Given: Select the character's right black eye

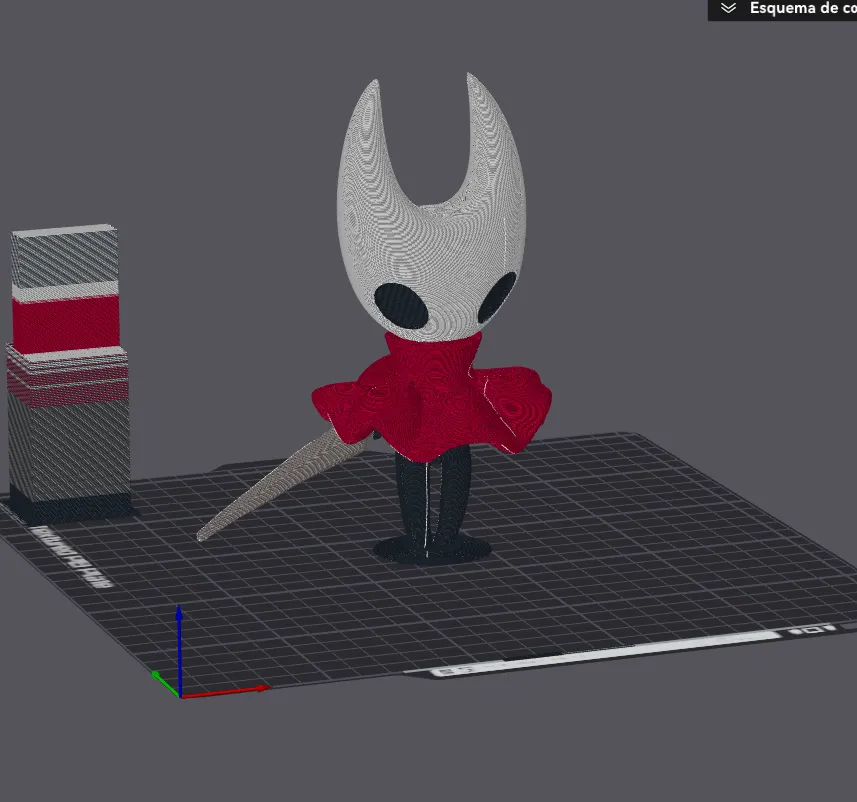Looking at the screenshot, I should pos(496,296).
